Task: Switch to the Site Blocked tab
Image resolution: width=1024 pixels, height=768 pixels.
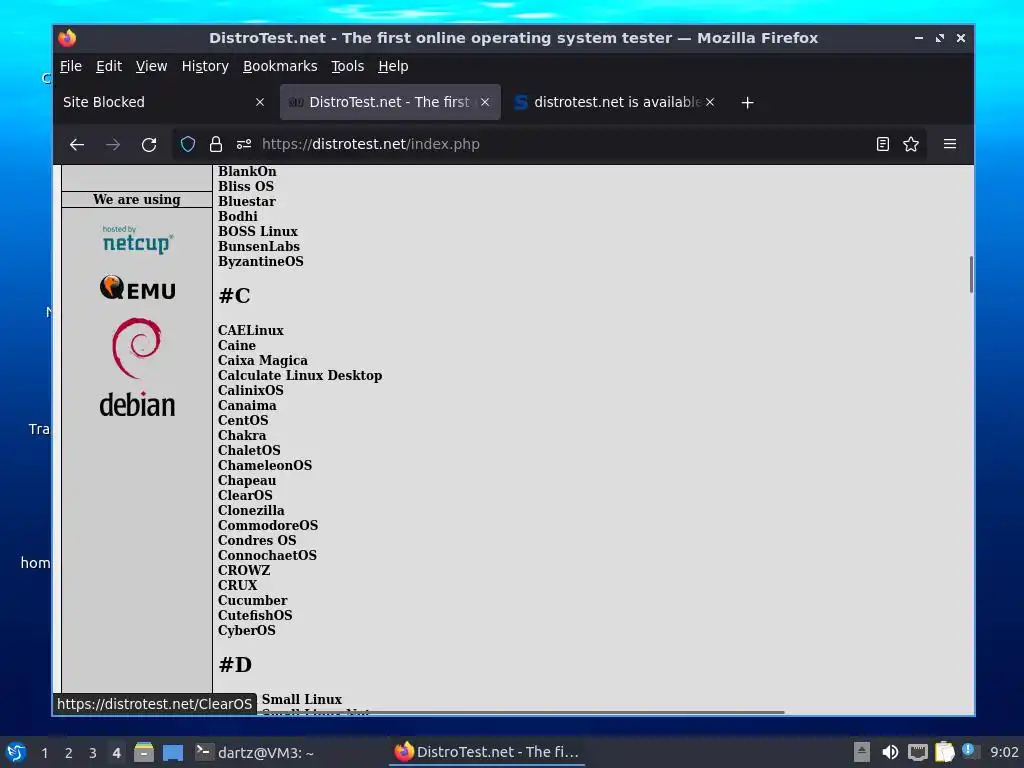Action: (165, 102)
